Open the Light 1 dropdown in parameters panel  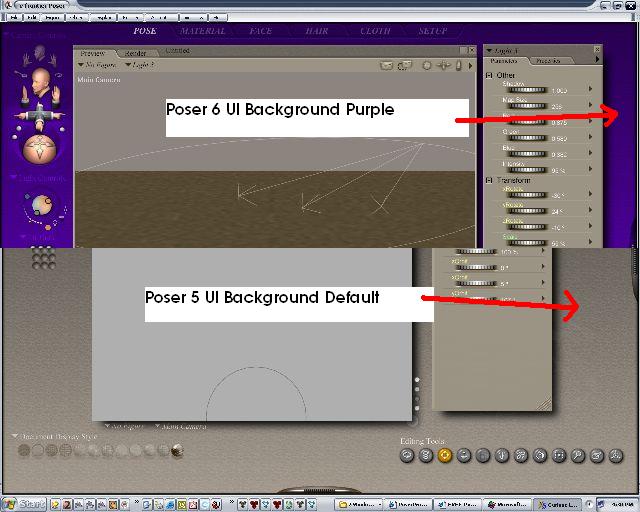(502, 51)
